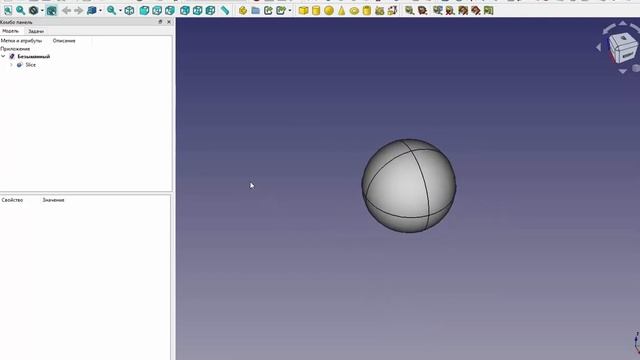
Task: Create a Sphere primitive
Action: tap(329, 11)
